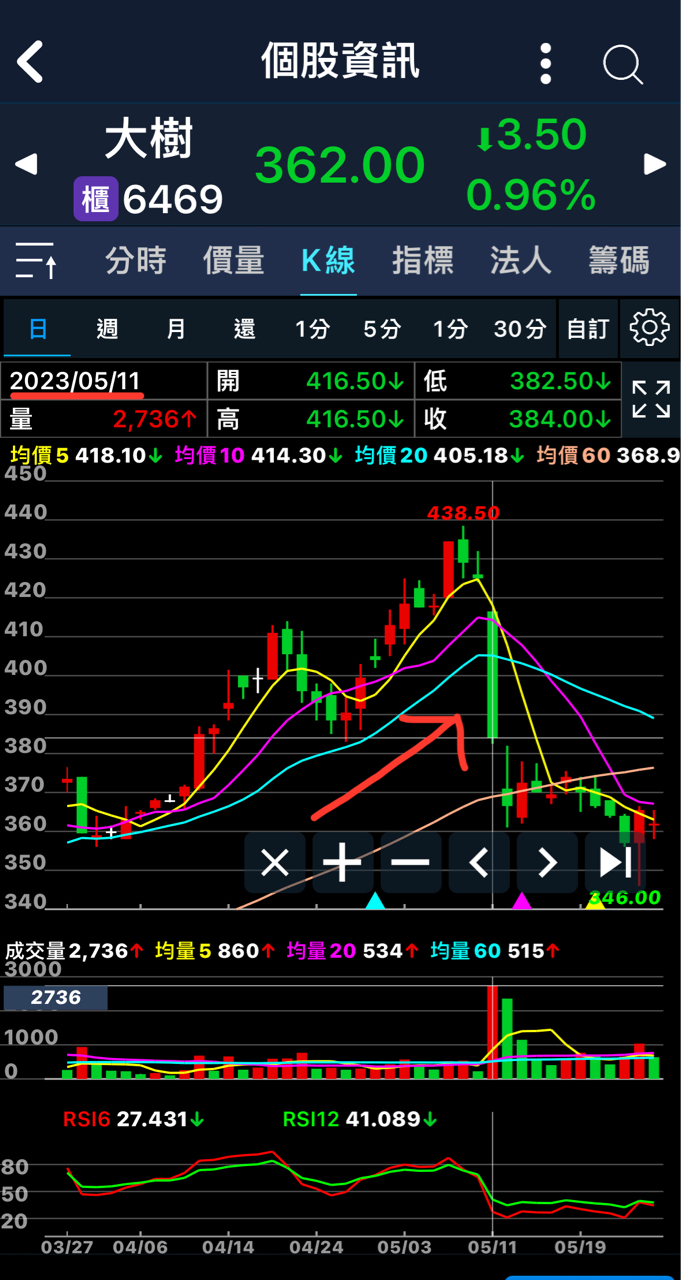Screen dimensions: 681x1280
Task: Switch to the 法人 tab
Action: [x=520, y=261]
